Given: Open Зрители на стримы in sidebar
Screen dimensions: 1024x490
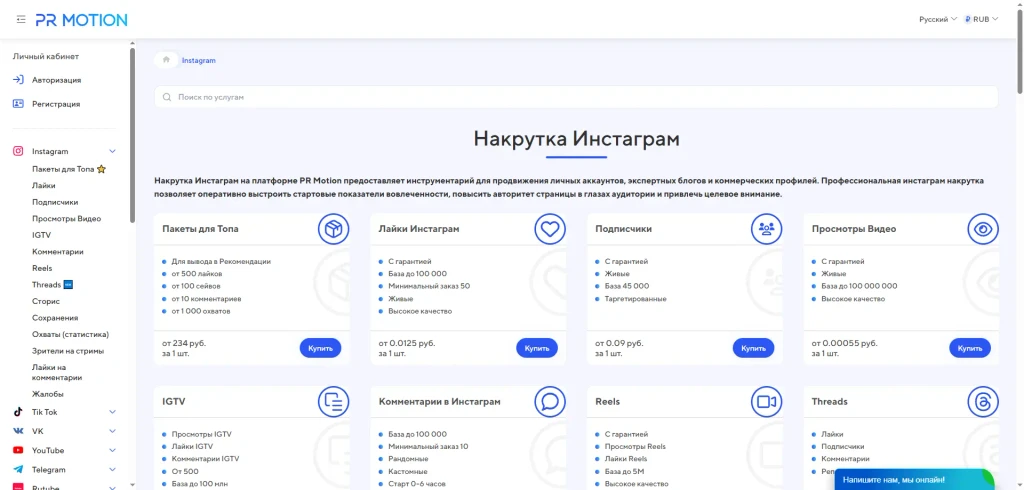Looking at the screenshot, I should (68, 351).
